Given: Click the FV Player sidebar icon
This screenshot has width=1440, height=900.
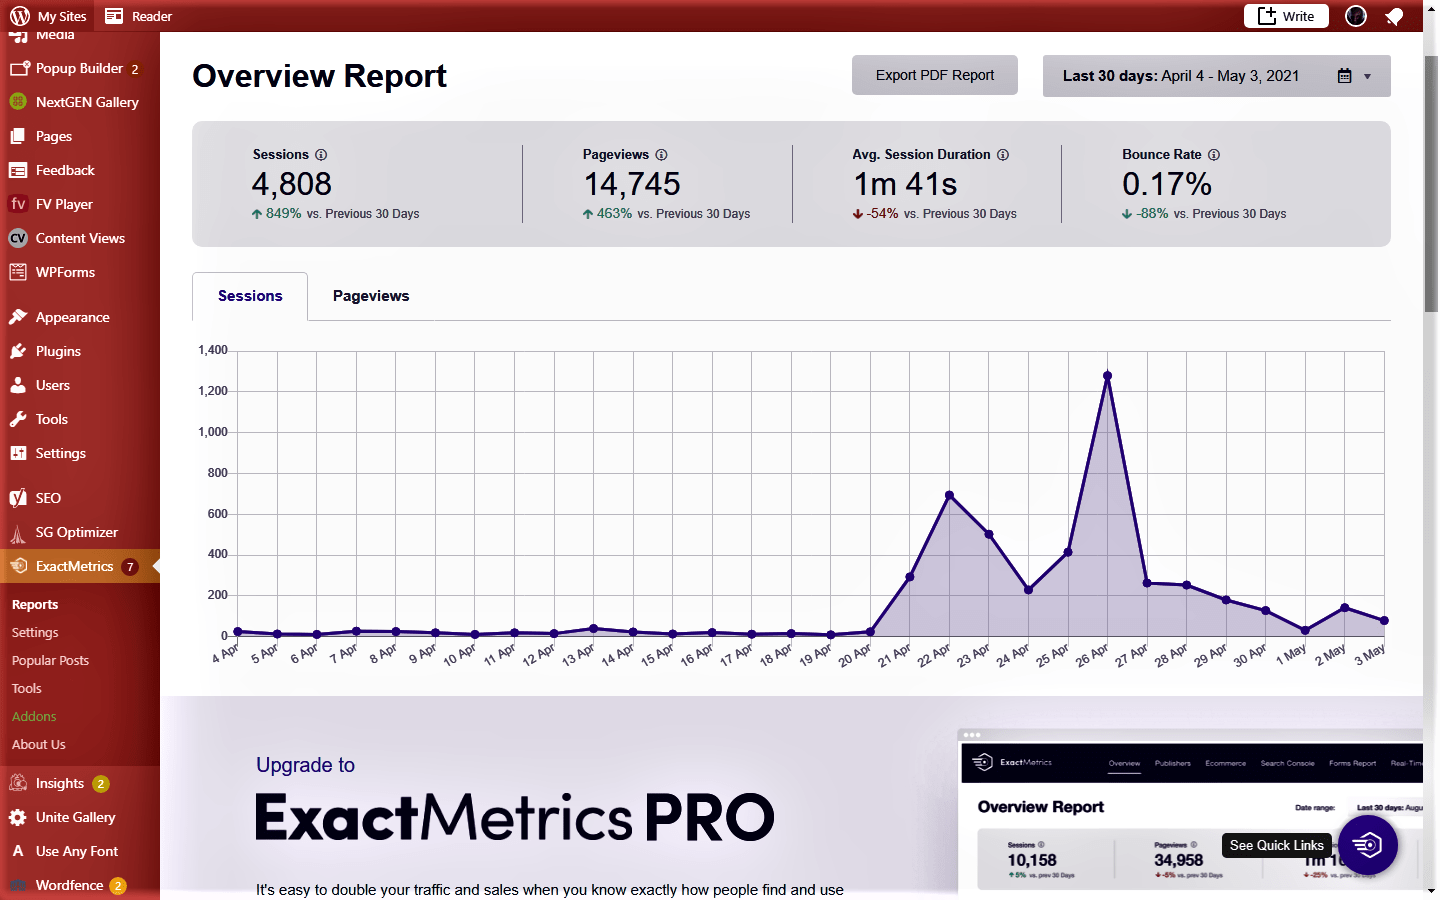Looking at the screenshot, I should click(x=18, y=204).
